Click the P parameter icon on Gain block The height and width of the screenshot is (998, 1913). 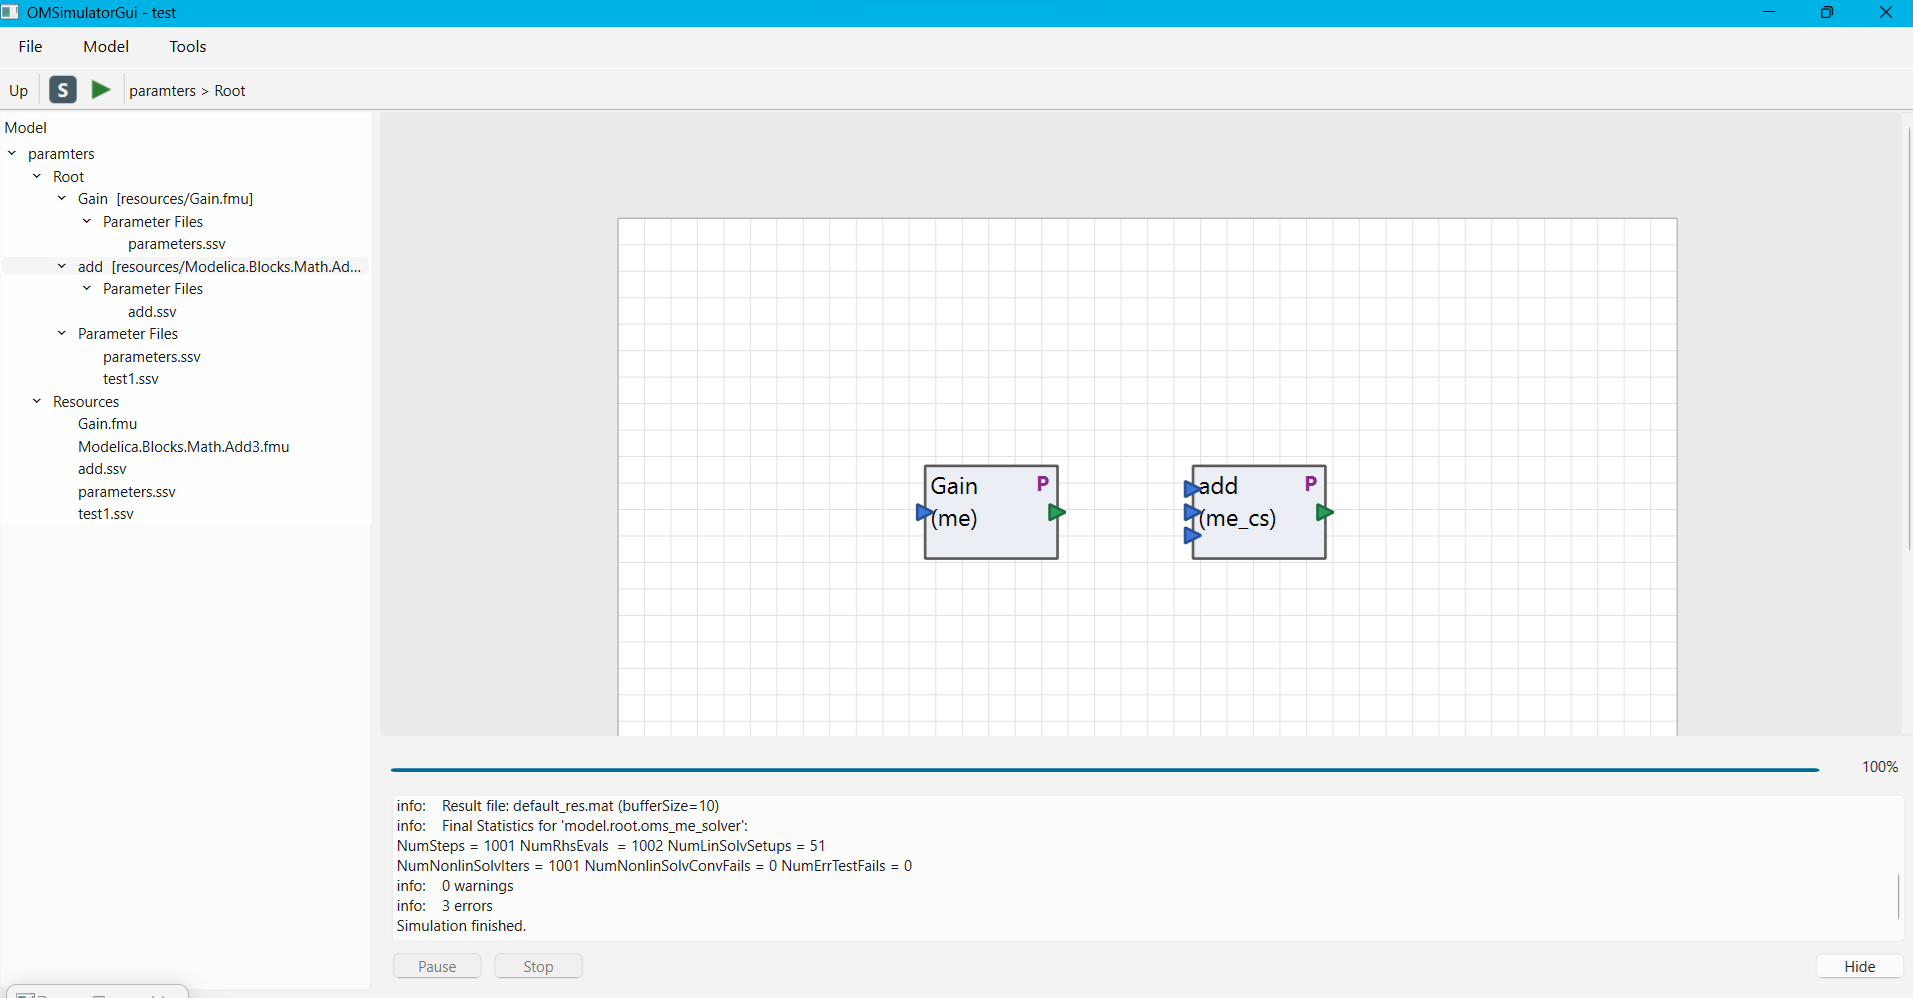pyautogui.click(x=1042, y=484)
